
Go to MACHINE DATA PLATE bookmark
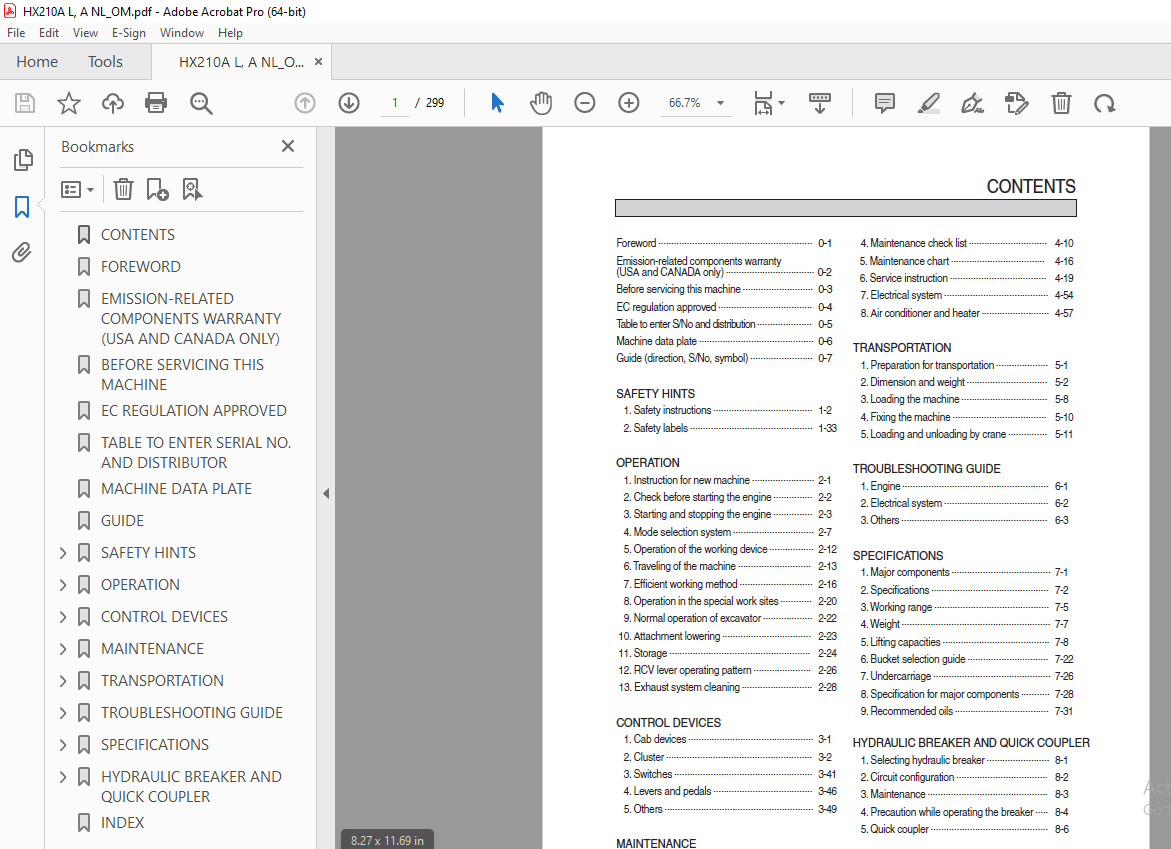tap(176, 488)
